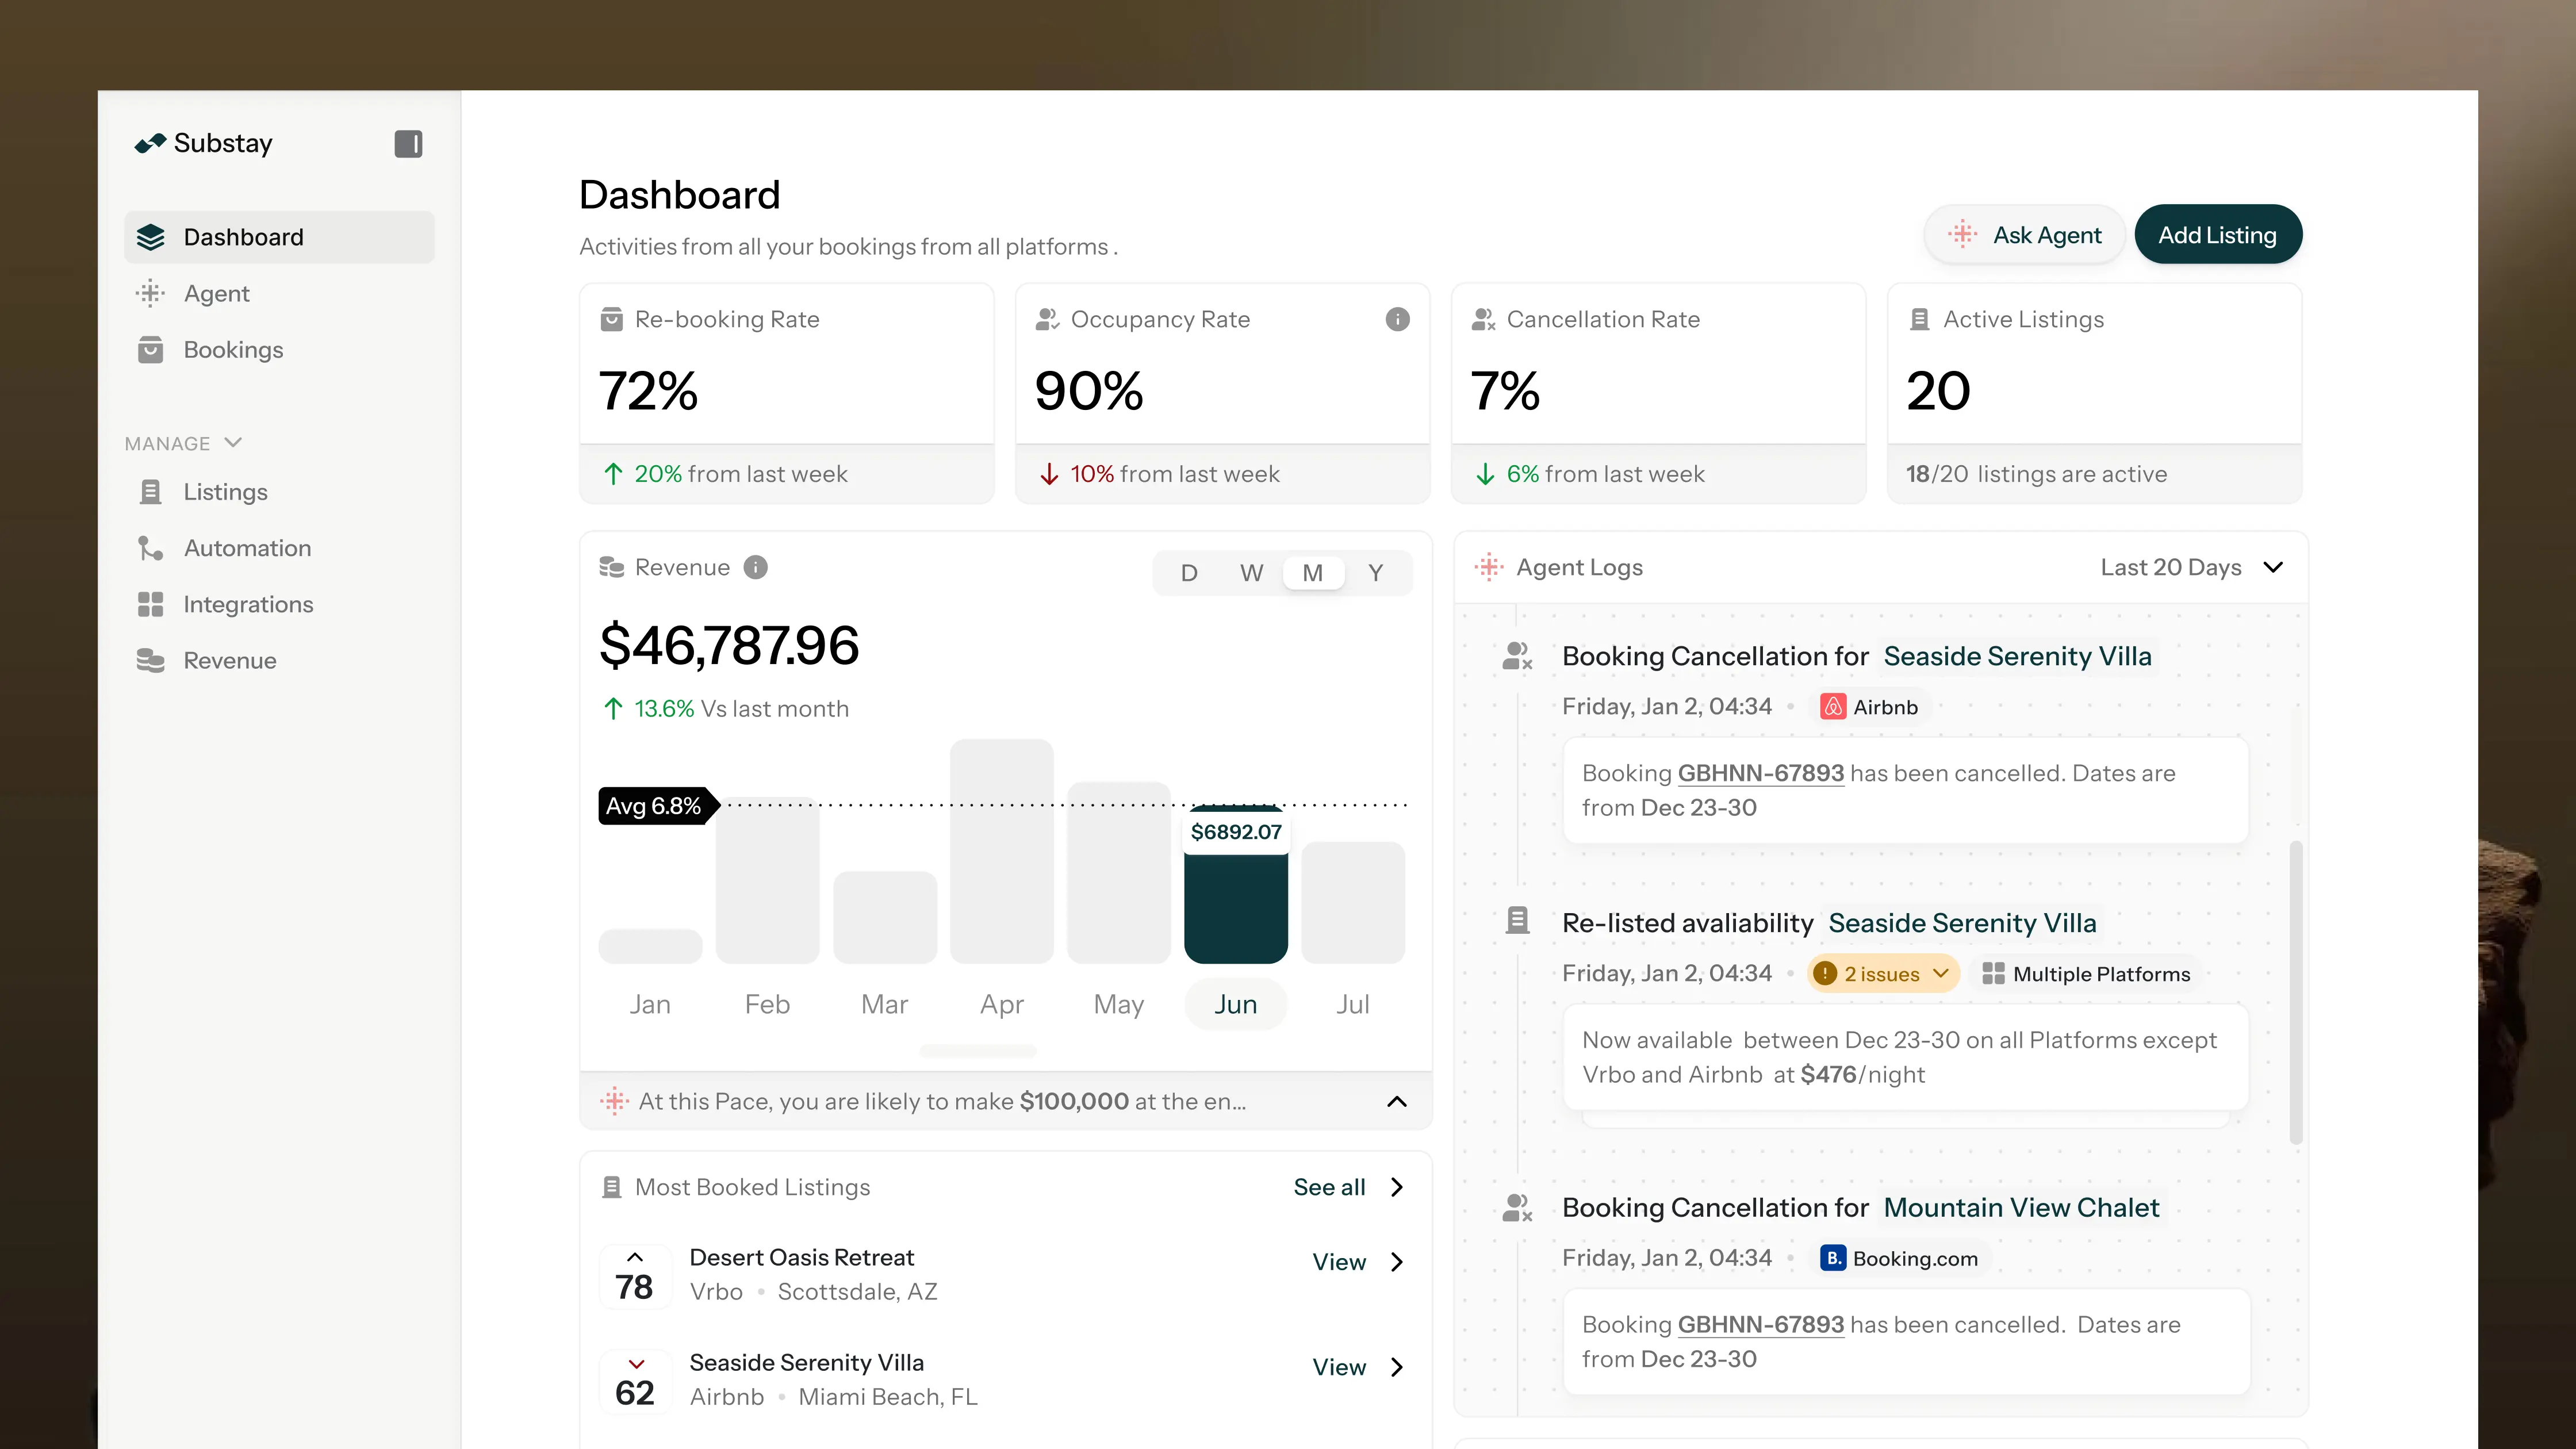Click the Substay logo icon
This screenshot has width=2576, height=1449.
click(x=150, y=144)
